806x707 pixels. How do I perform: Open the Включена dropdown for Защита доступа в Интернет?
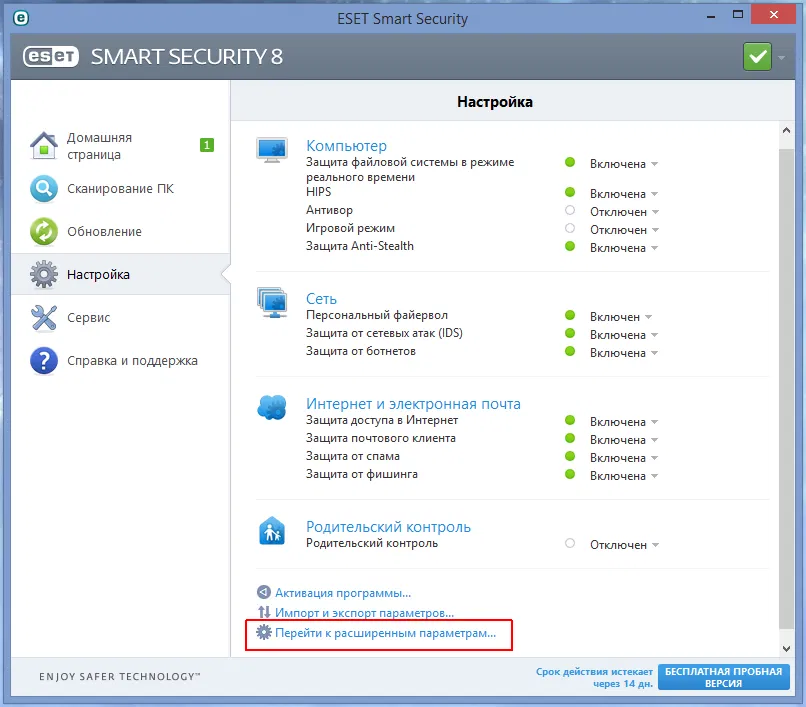pyautogui.click(x=624, y=422)
